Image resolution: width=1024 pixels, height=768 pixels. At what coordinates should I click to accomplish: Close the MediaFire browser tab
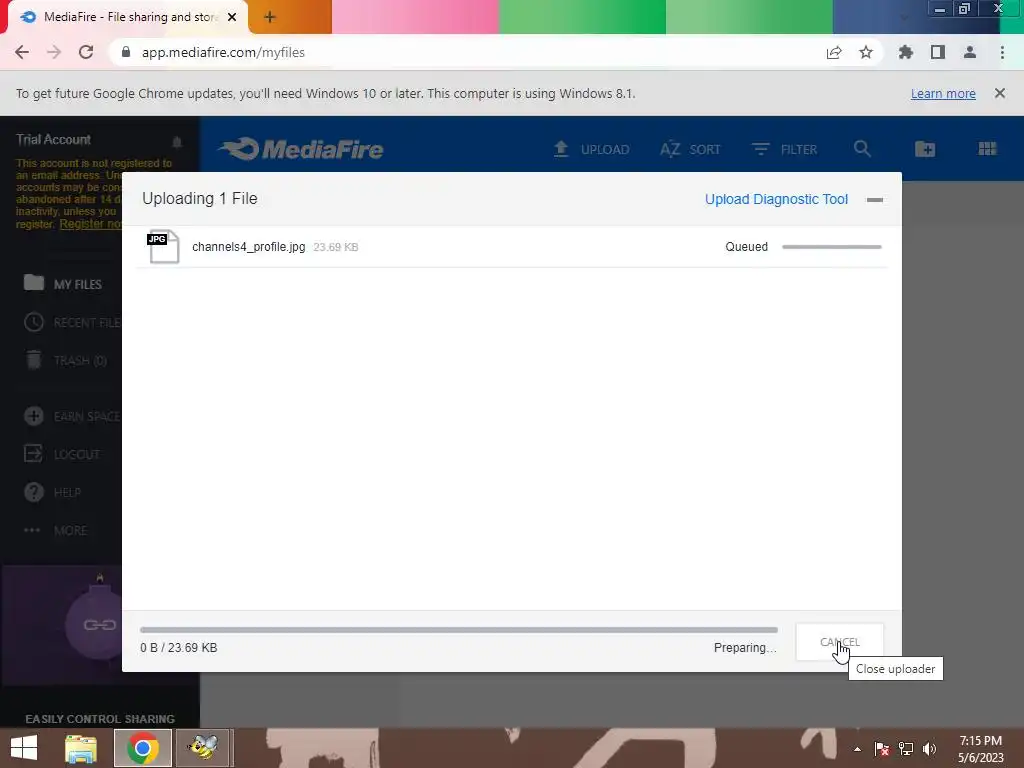coord(232,17)
